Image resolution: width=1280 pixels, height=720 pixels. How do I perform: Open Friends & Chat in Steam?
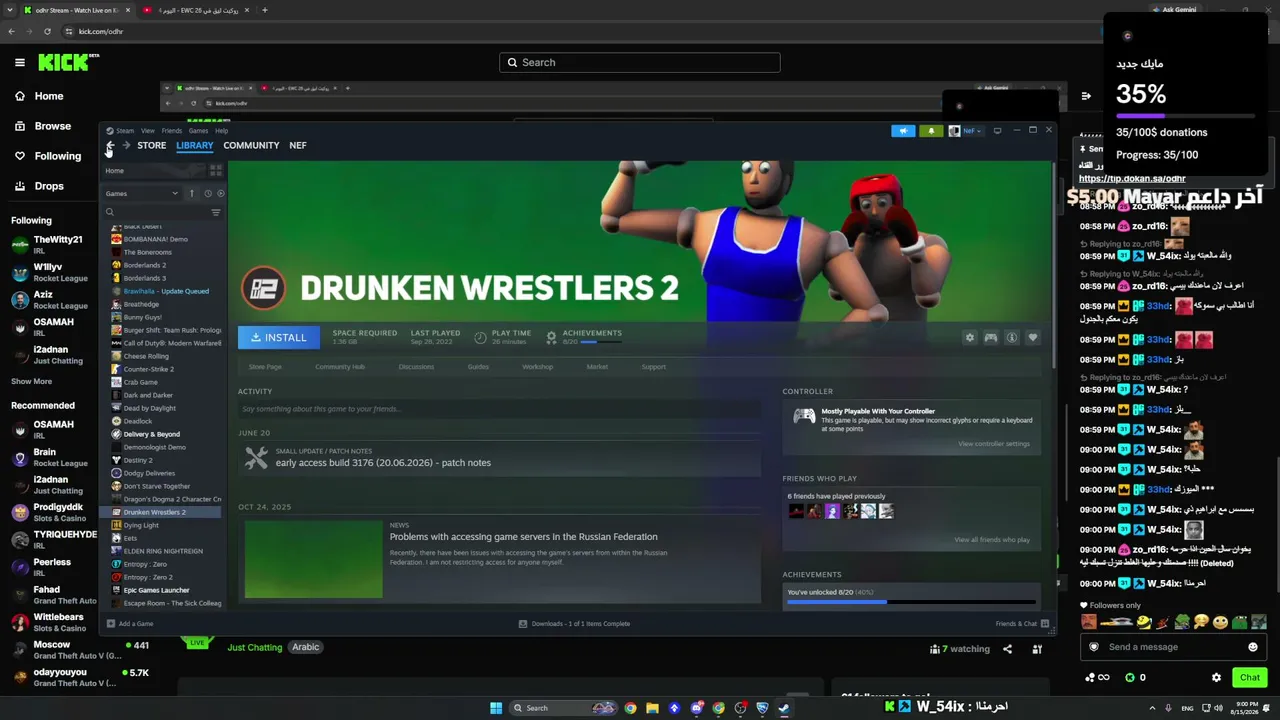coord(1021,624)
